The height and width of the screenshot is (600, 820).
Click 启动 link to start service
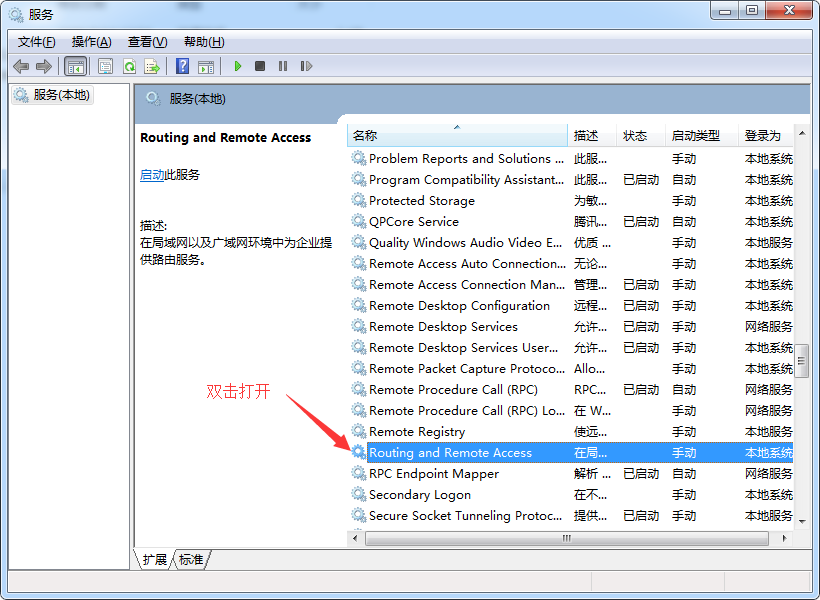pyautogui.click(x=152, y=175)
